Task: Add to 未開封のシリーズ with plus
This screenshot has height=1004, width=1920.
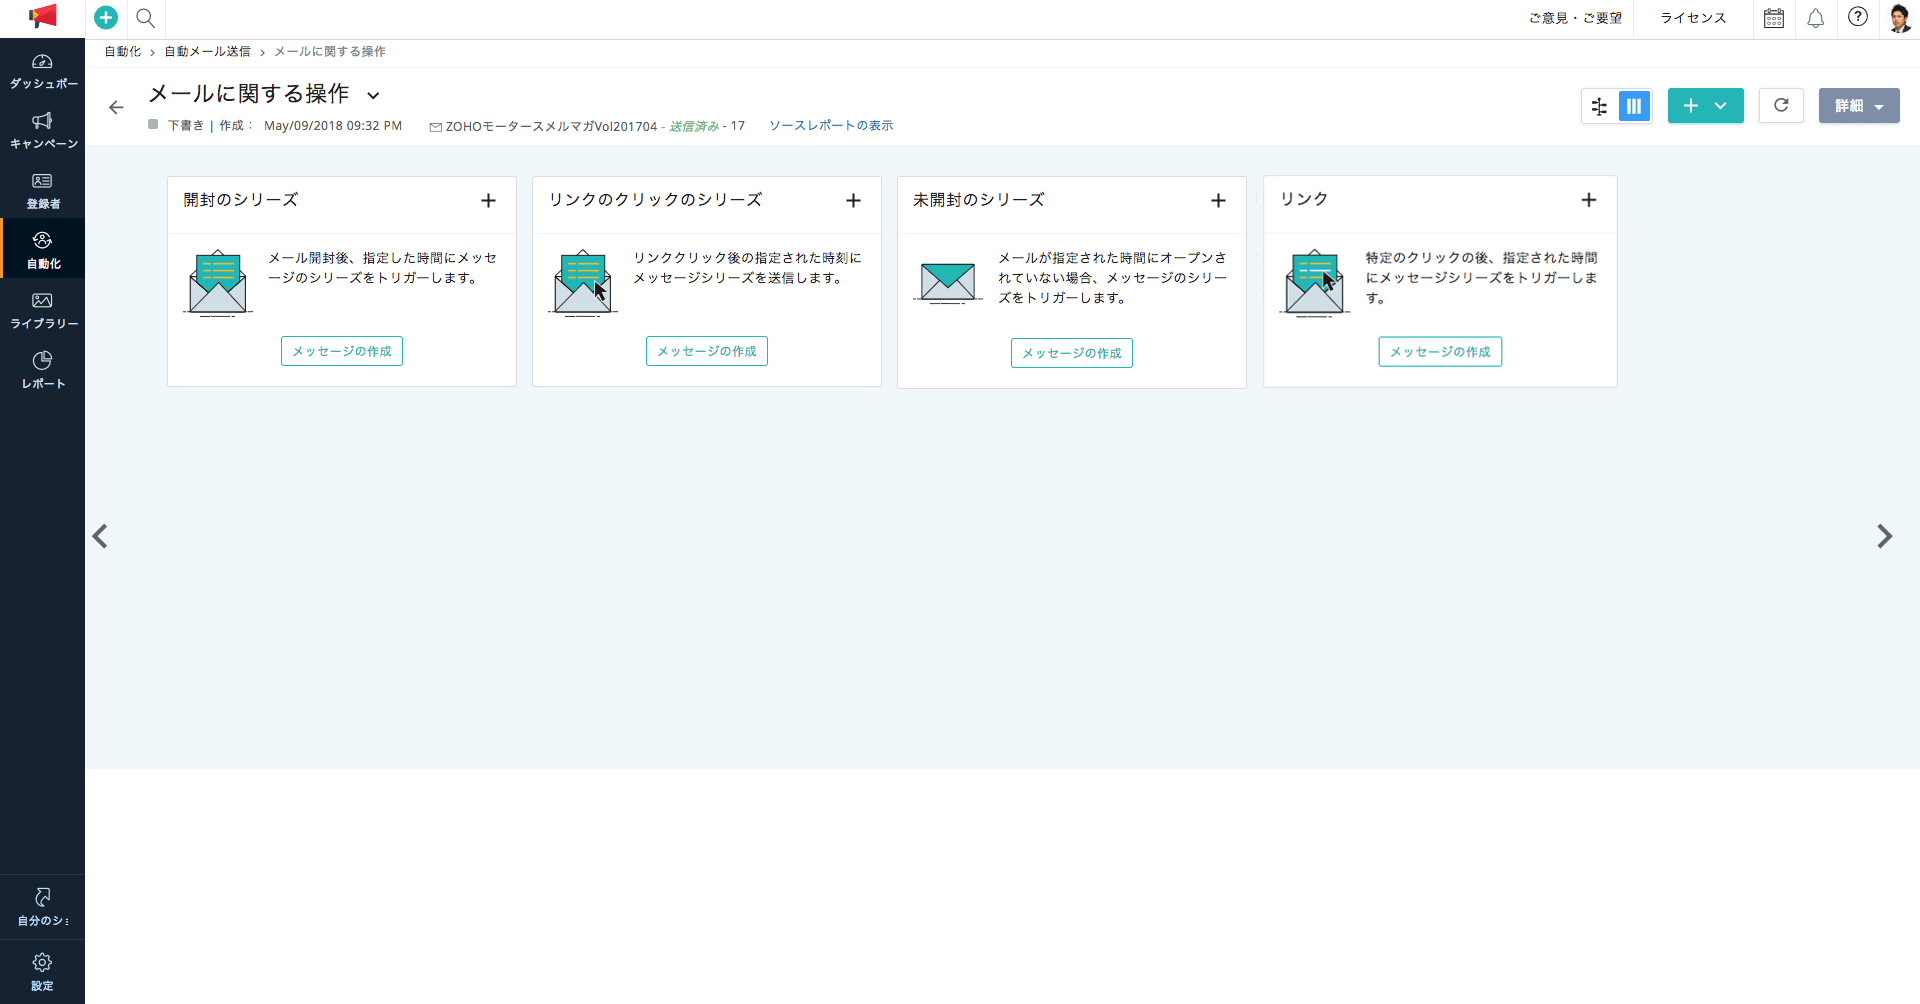Action: point(1217,201)
